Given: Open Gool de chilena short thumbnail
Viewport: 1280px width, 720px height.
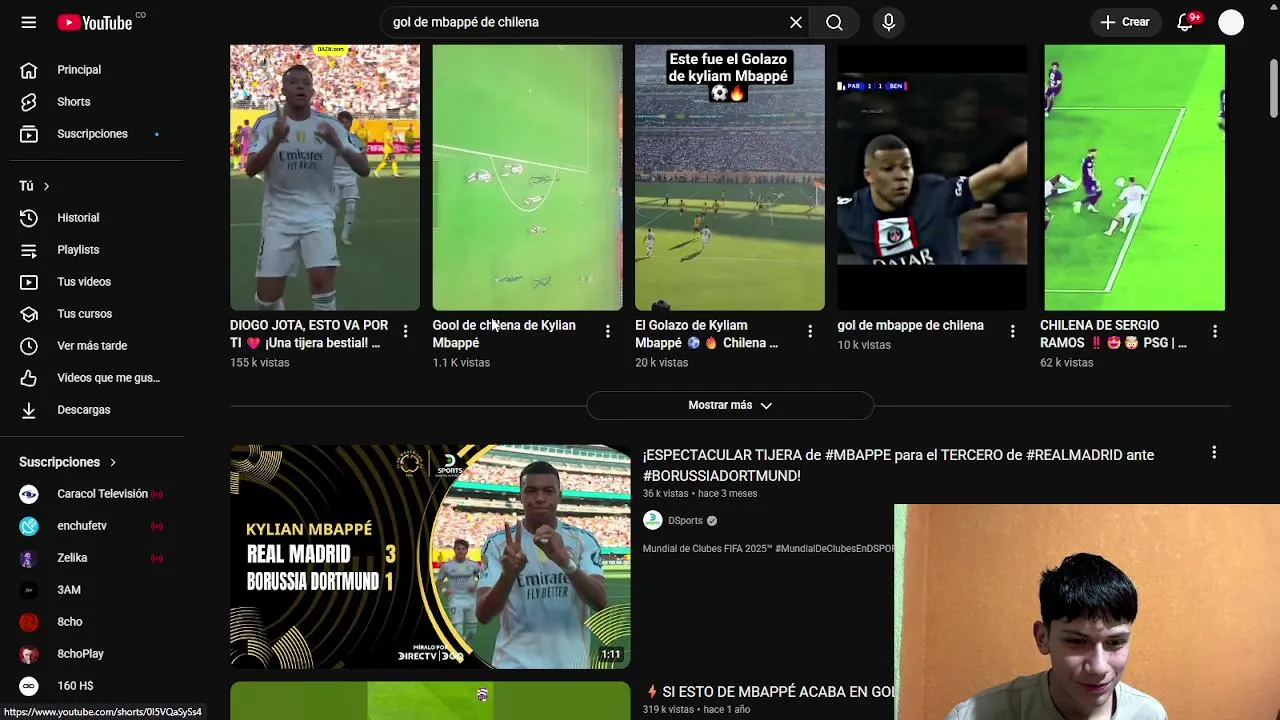Looking at the screenshot, I should (x=527, y=178).
